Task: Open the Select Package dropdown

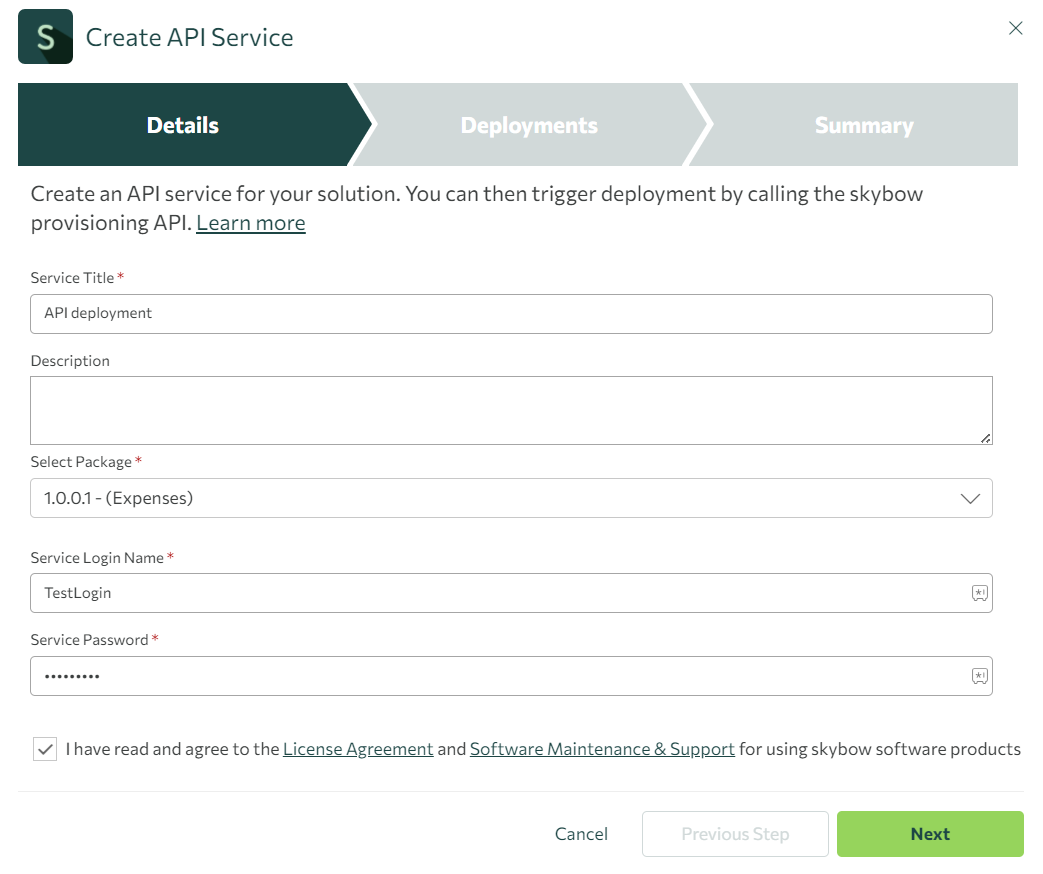Action: tap(511, 498)
